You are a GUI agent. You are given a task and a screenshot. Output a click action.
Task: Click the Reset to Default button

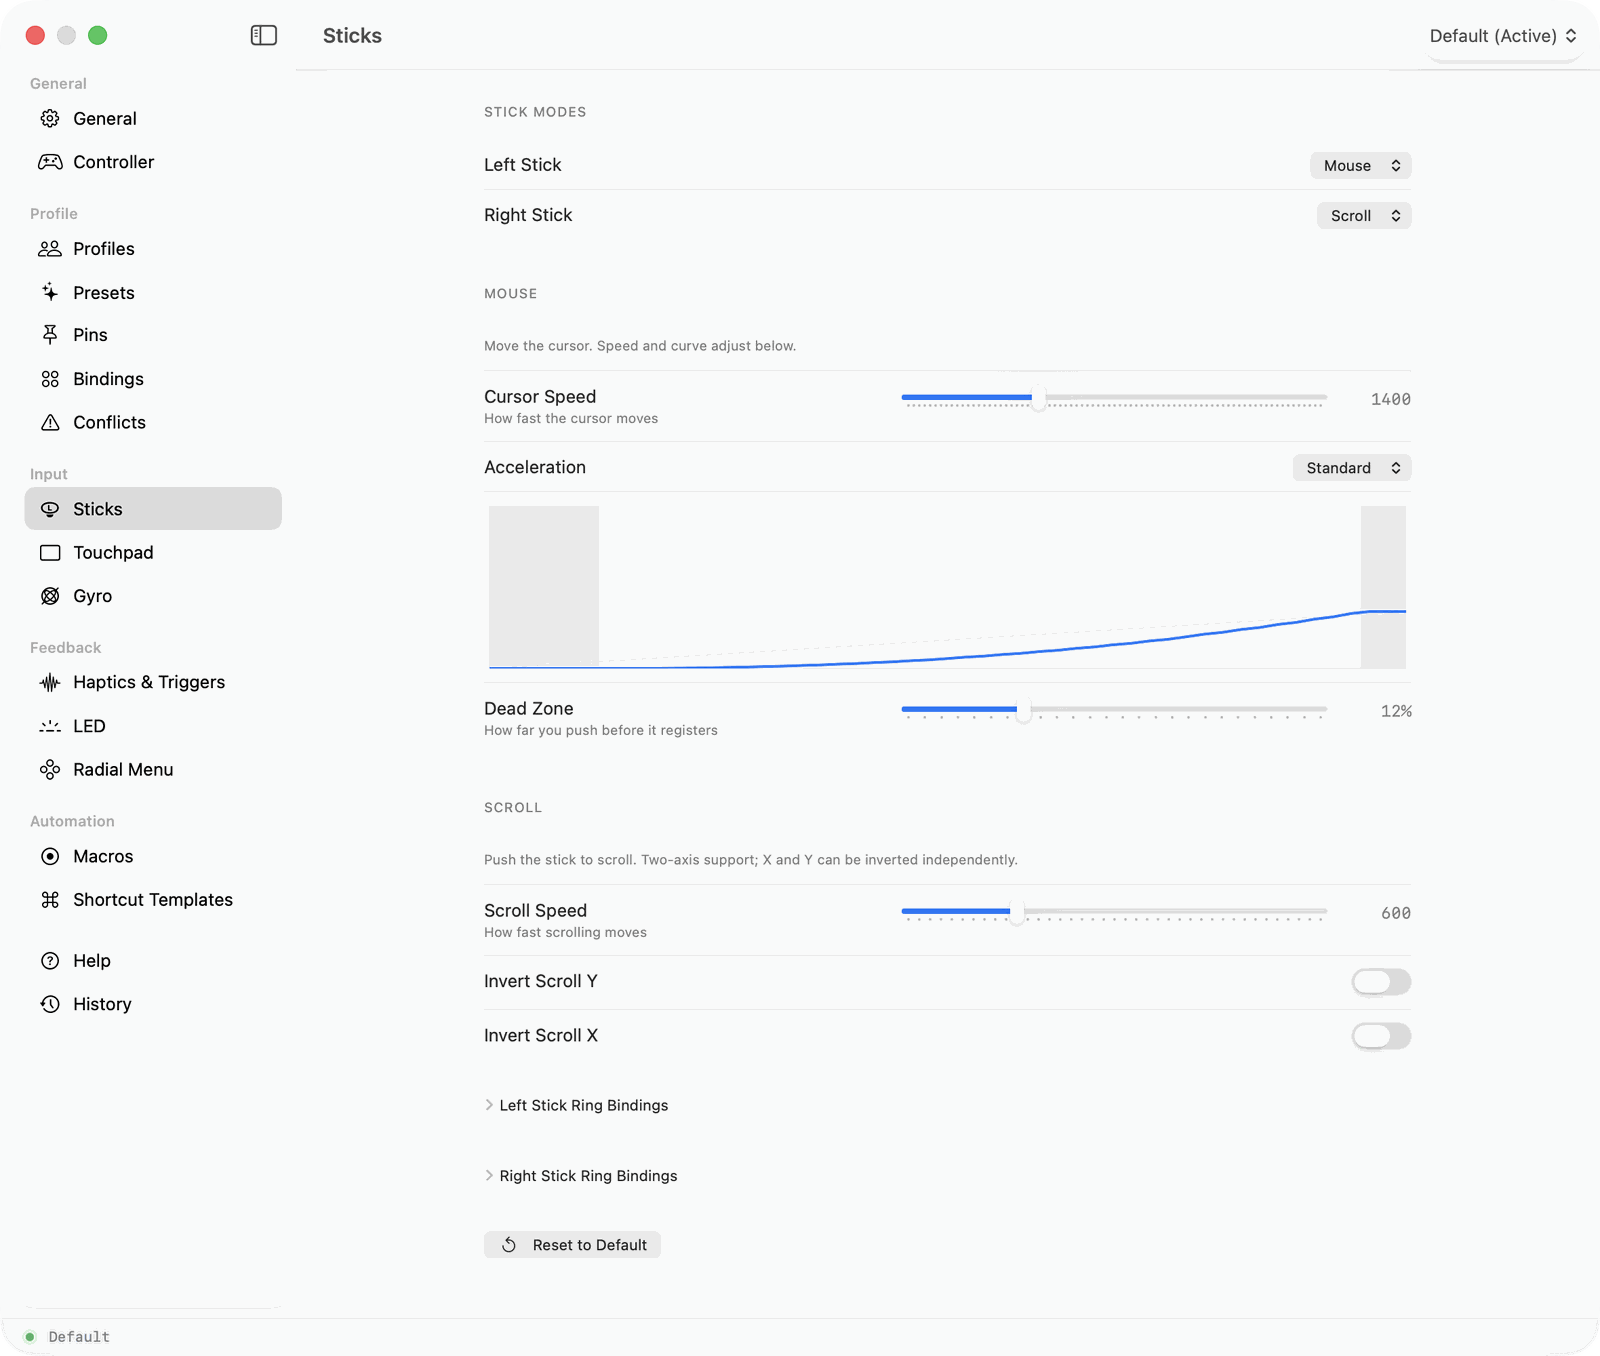click(x=572, y=1245)
